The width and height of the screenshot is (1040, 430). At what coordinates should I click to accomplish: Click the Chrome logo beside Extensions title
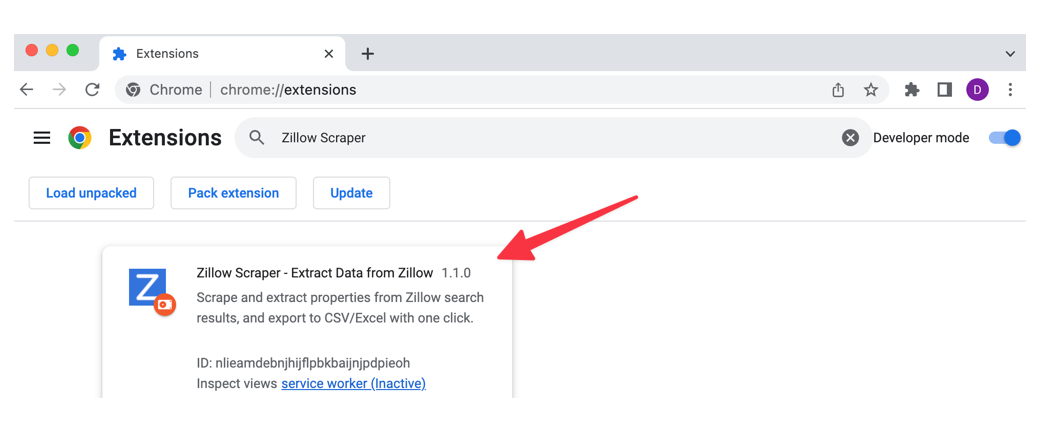tap(80, 138)
